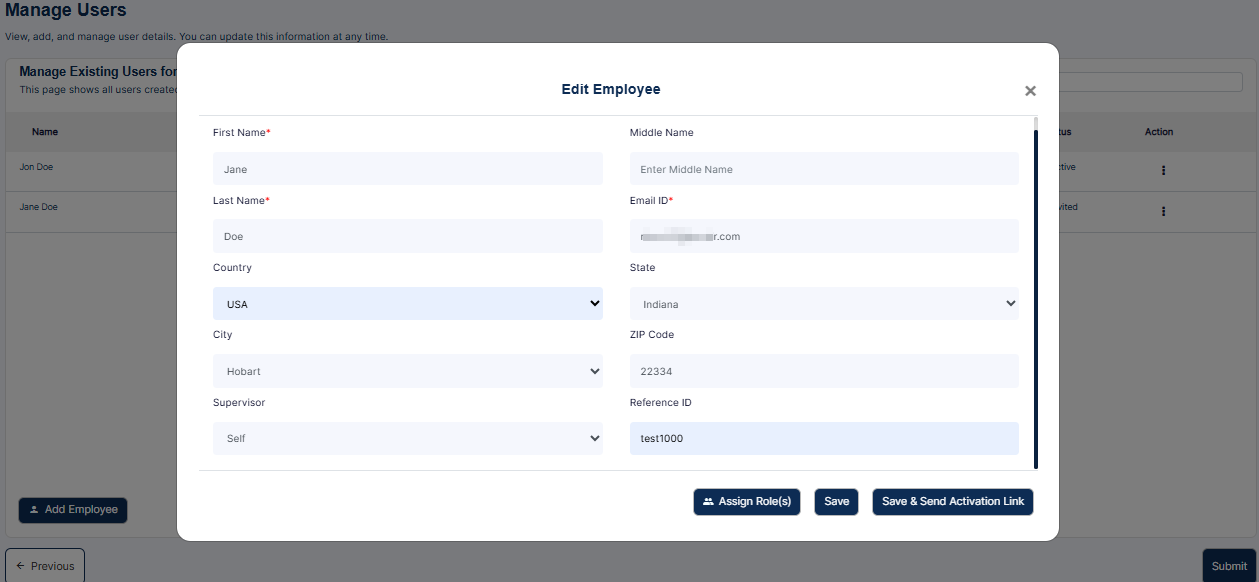The image size is (1259, 582).
Task: Close the Edit Employee dialog with the X
Action: pyautogui.click(x=1030, y=90)
